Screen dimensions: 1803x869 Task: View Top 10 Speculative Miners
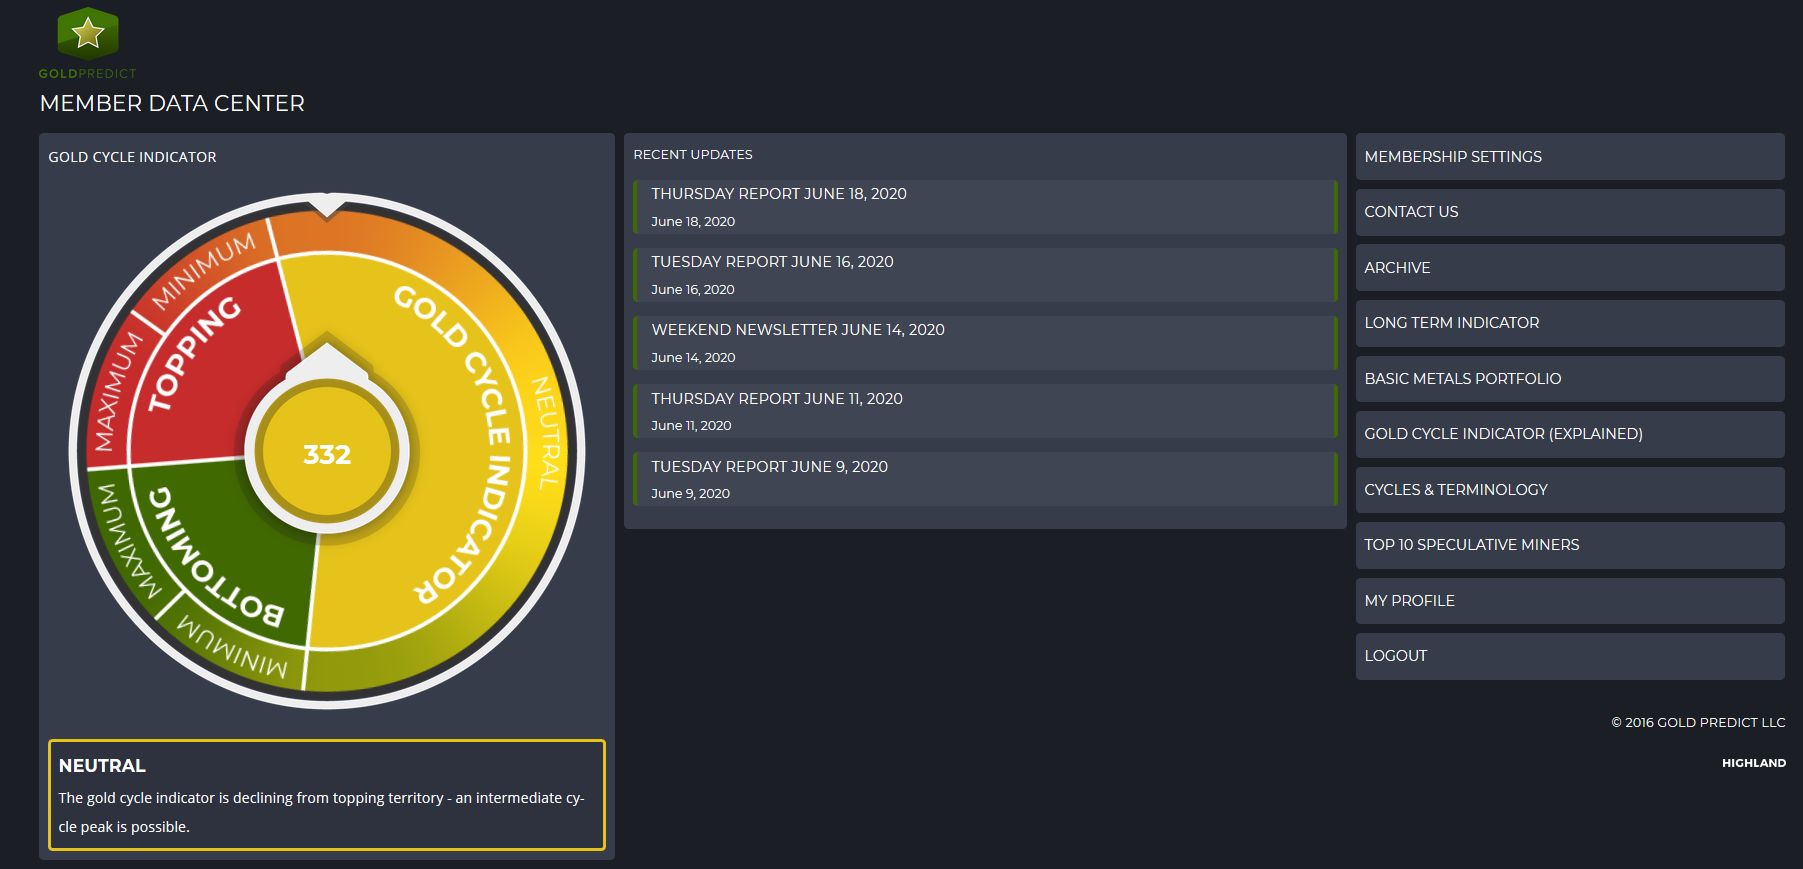[x=1570, y=545]
